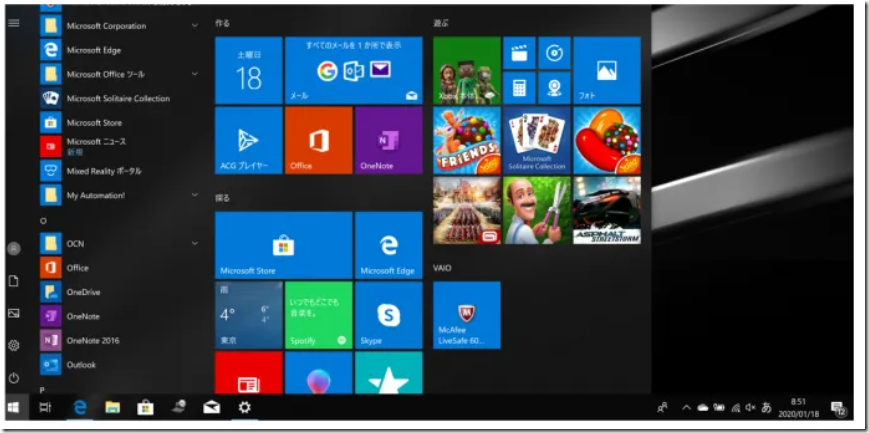Launch OneNote 2016 from the app list

coord(120,340)
